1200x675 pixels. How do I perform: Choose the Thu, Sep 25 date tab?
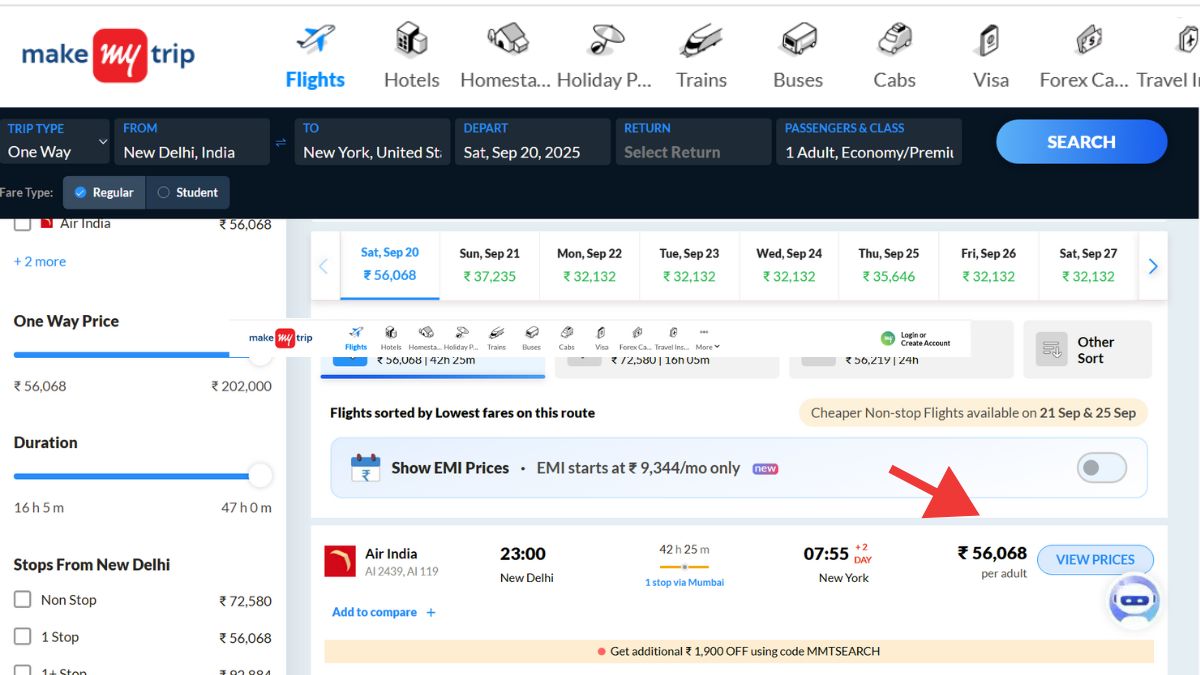[888, 265]
